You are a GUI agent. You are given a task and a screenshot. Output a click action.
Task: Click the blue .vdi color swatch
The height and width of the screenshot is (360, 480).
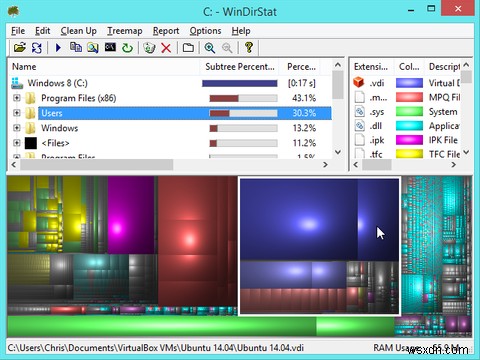[x=409, y=83]
